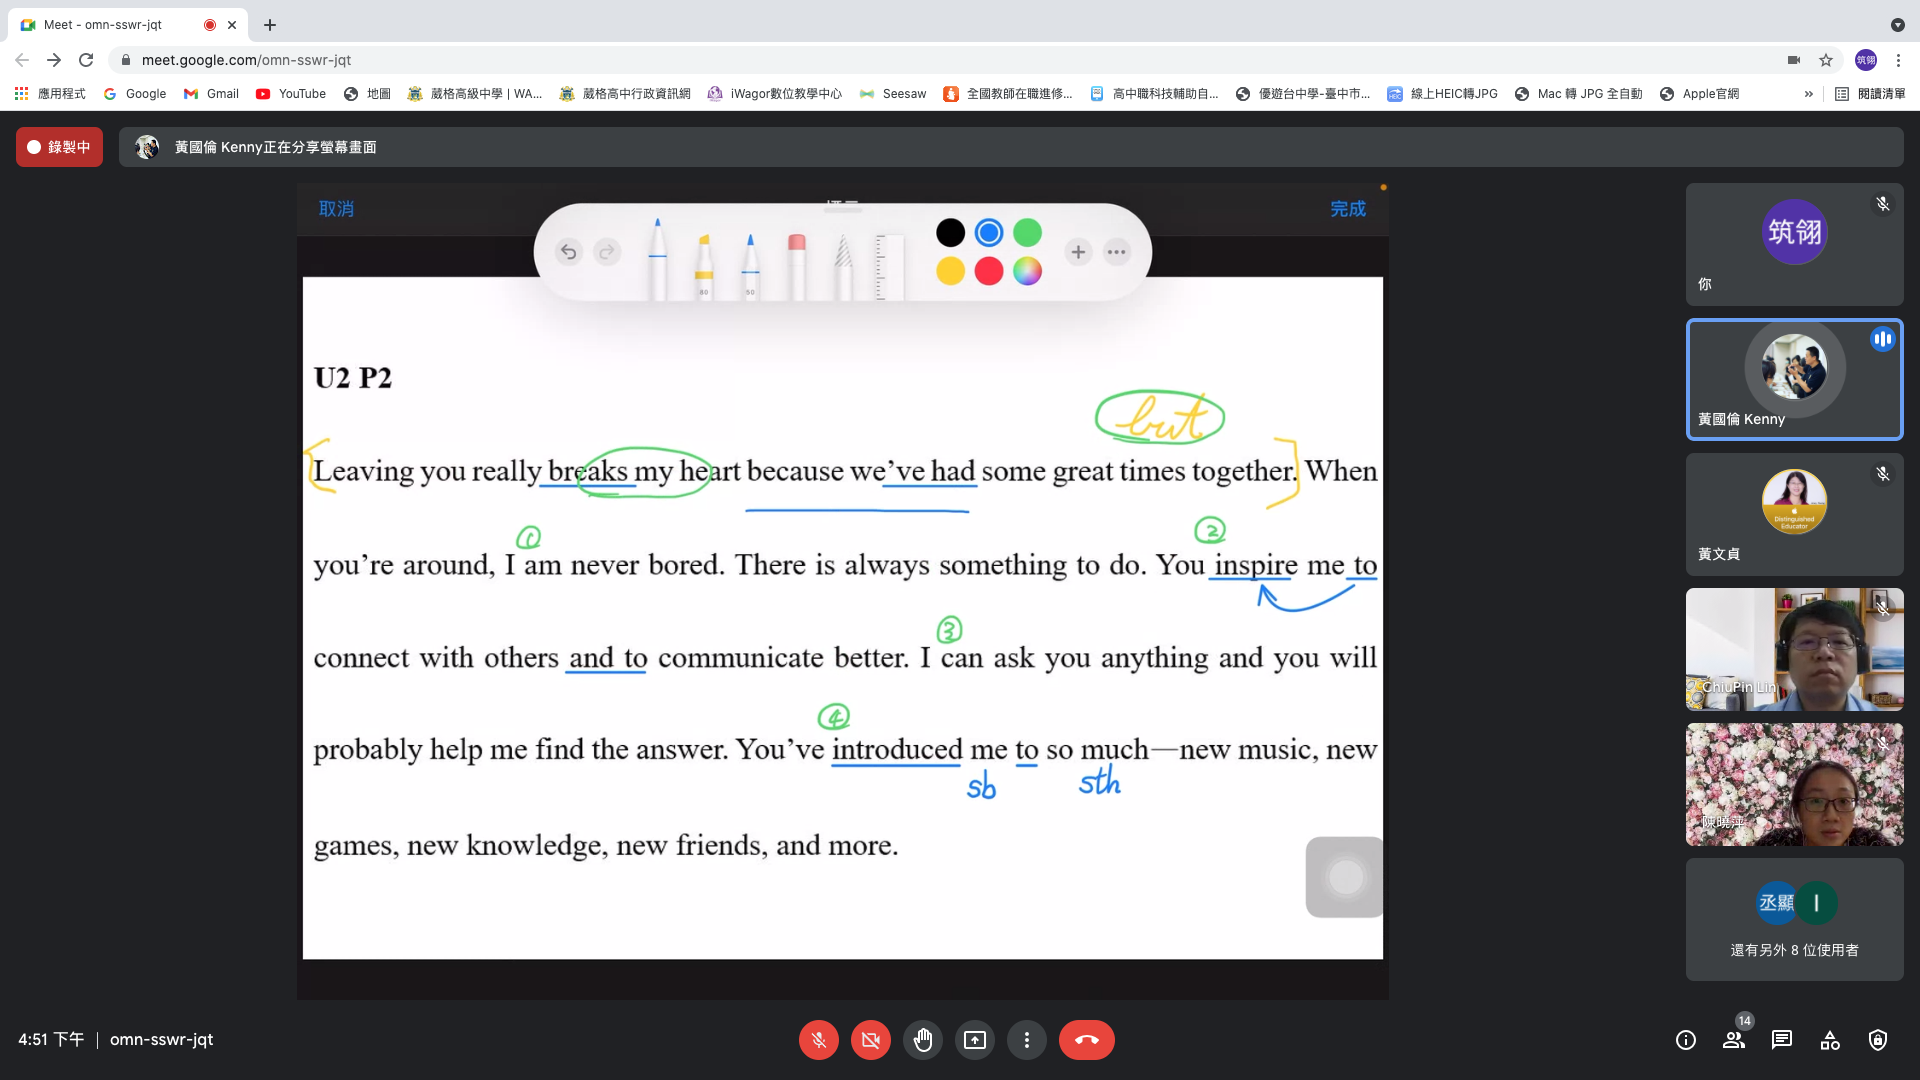Leave the call with red hang-up button
The height and width of the screenshot is (1080, 1920).
1086,1040
